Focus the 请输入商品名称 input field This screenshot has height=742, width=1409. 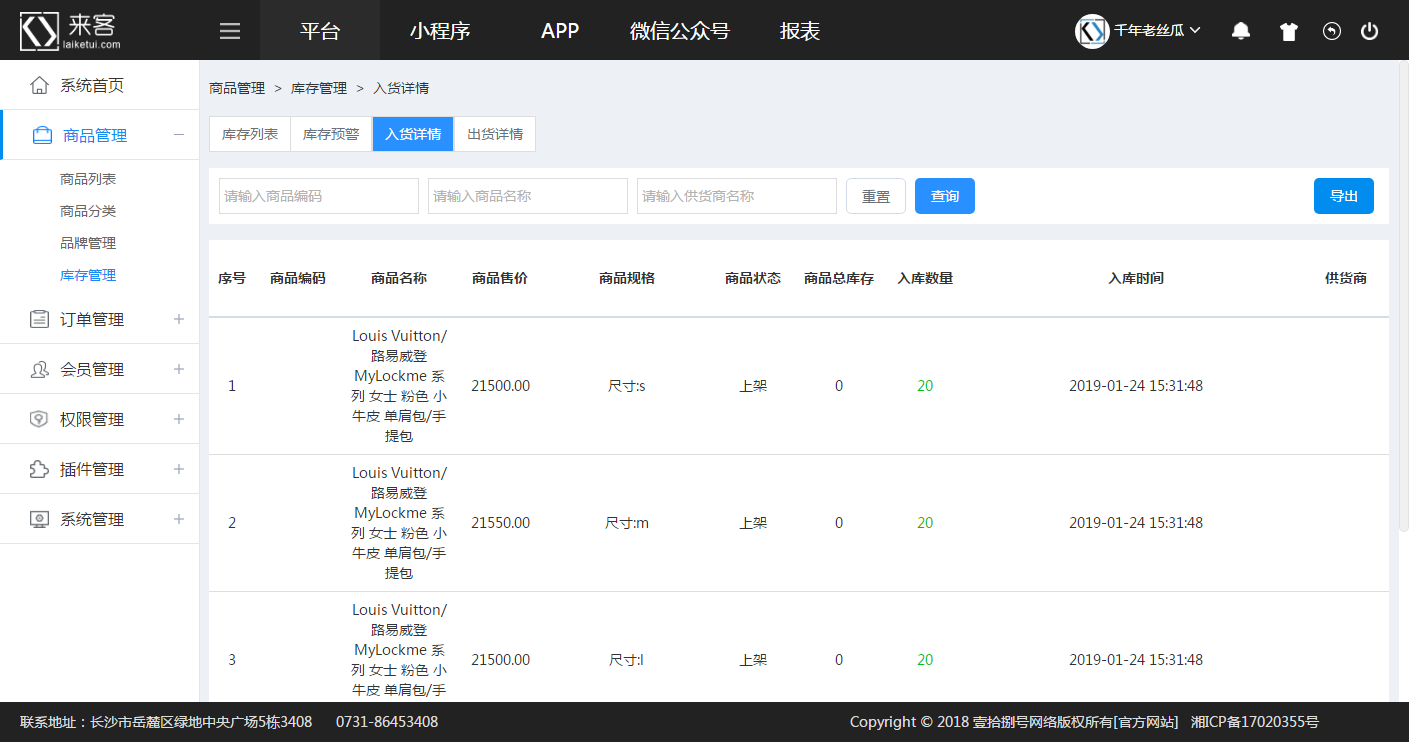click(x=528, y=196)
